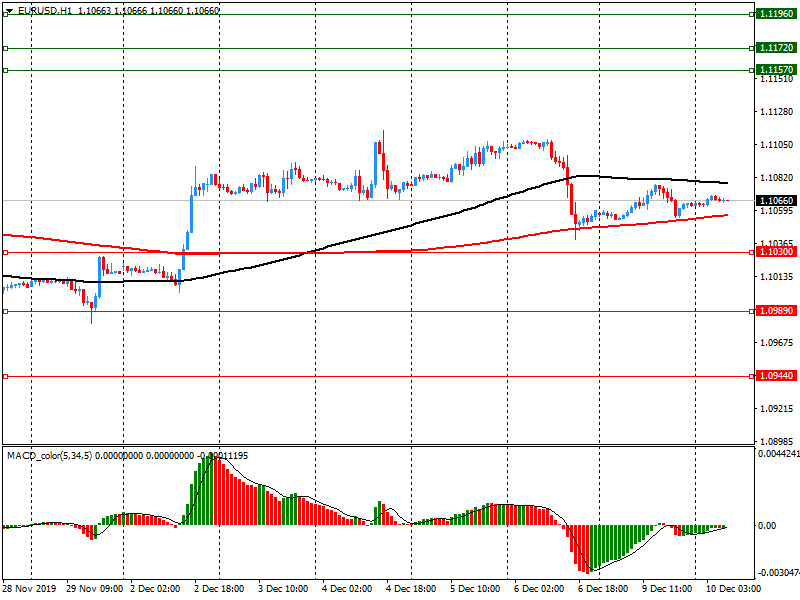Click the 1.09675 price scale value
The width and height of the screenshot is (800, 600).
coord(777,343)
